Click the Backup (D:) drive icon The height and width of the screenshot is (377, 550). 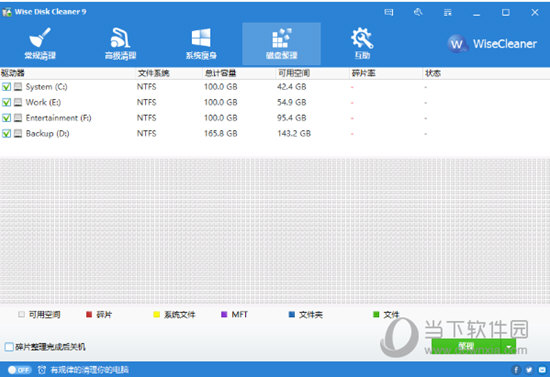click(18, 133)
